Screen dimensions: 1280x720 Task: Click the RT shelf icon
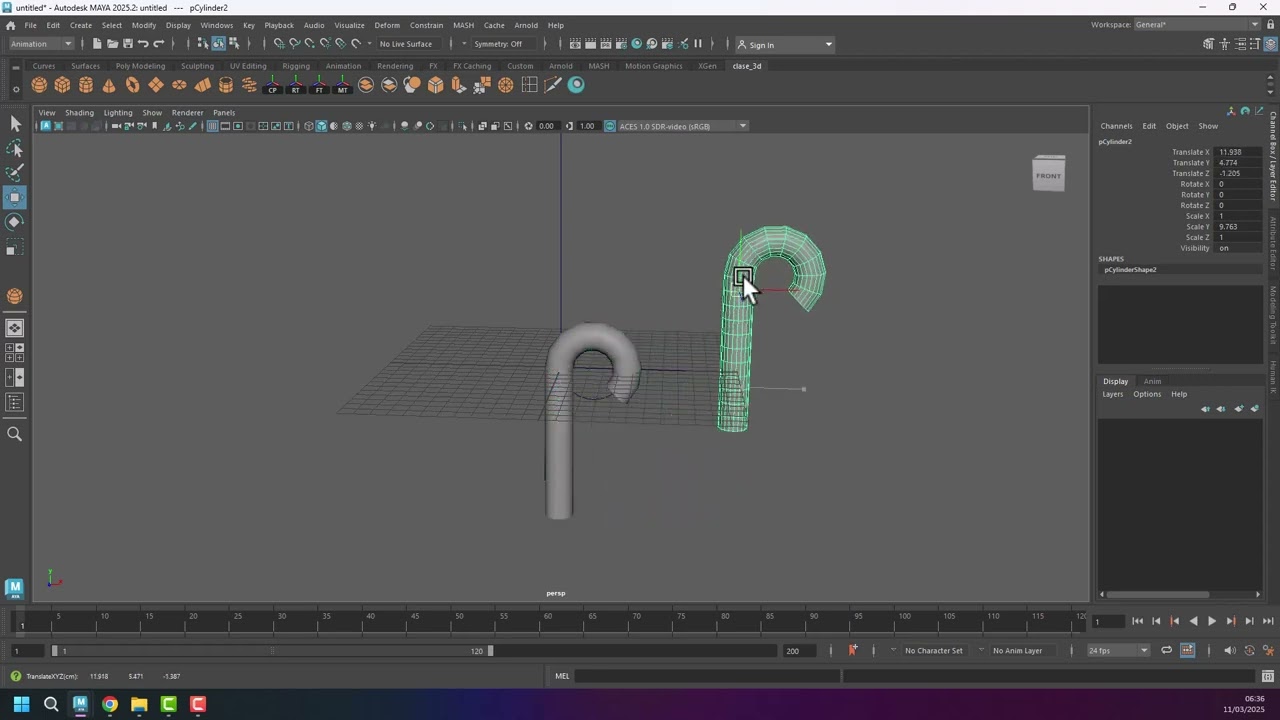[x=295, y=85]
